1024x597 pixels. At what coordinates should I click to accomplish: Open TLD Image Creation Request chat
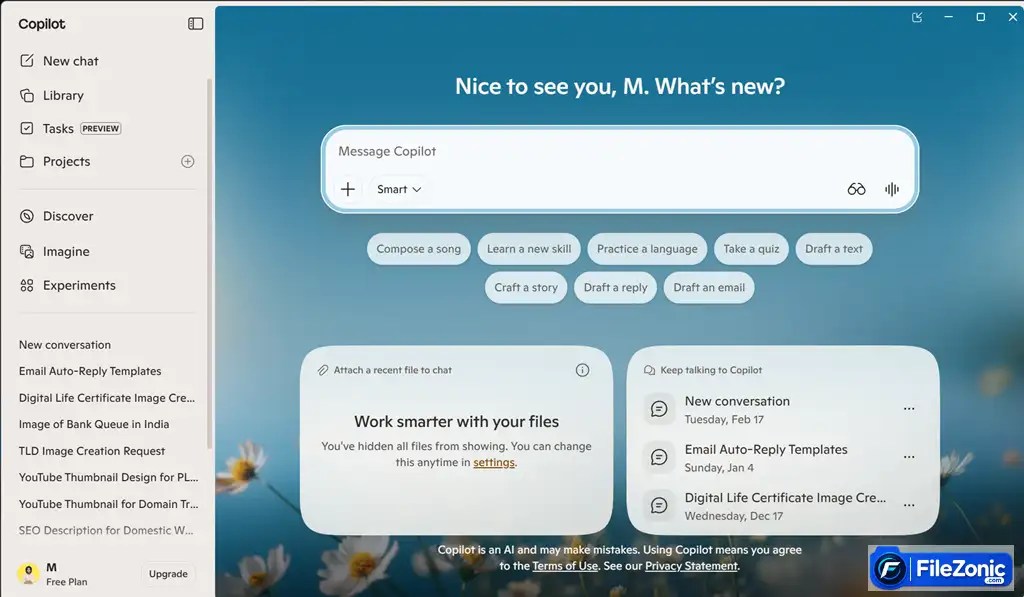[91, 451]
